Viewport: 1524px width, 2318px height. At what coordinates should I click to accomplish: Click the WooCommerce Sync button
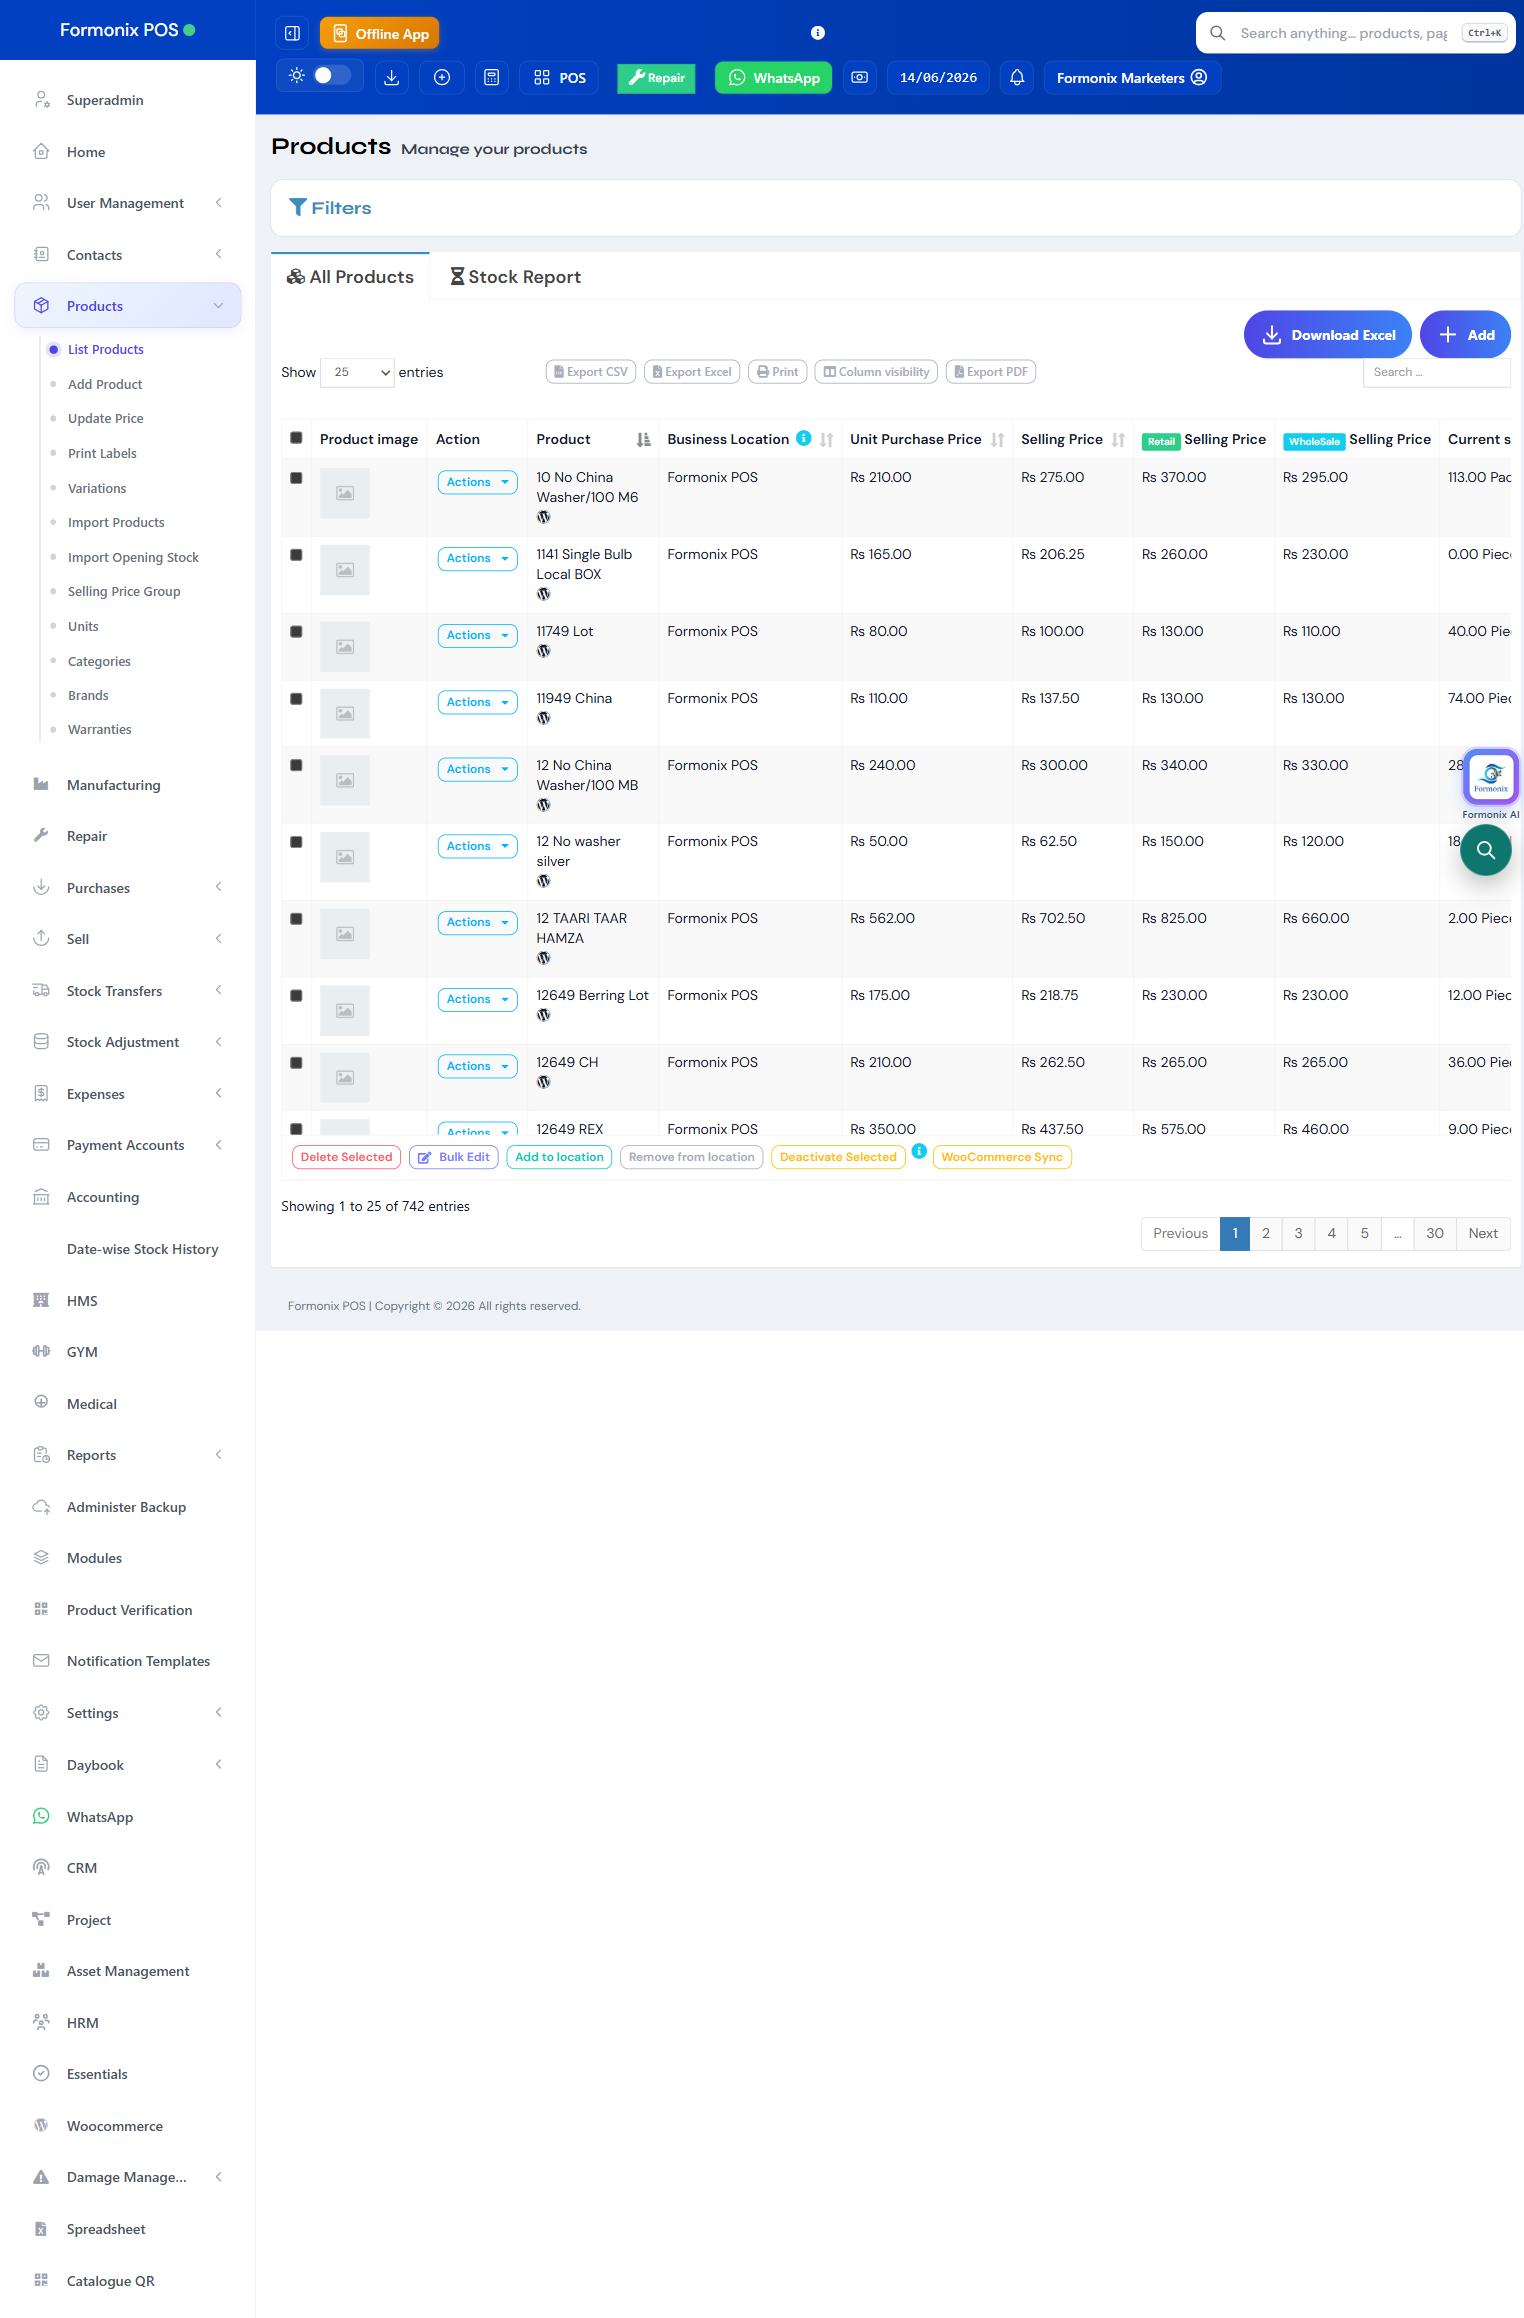click(1001, 1157)
